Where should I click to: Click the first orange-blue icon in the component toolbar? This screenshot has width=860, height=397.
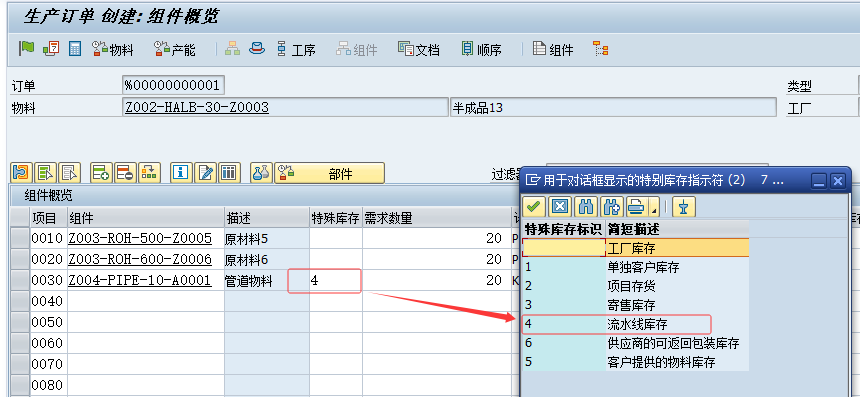pos(22,173)
